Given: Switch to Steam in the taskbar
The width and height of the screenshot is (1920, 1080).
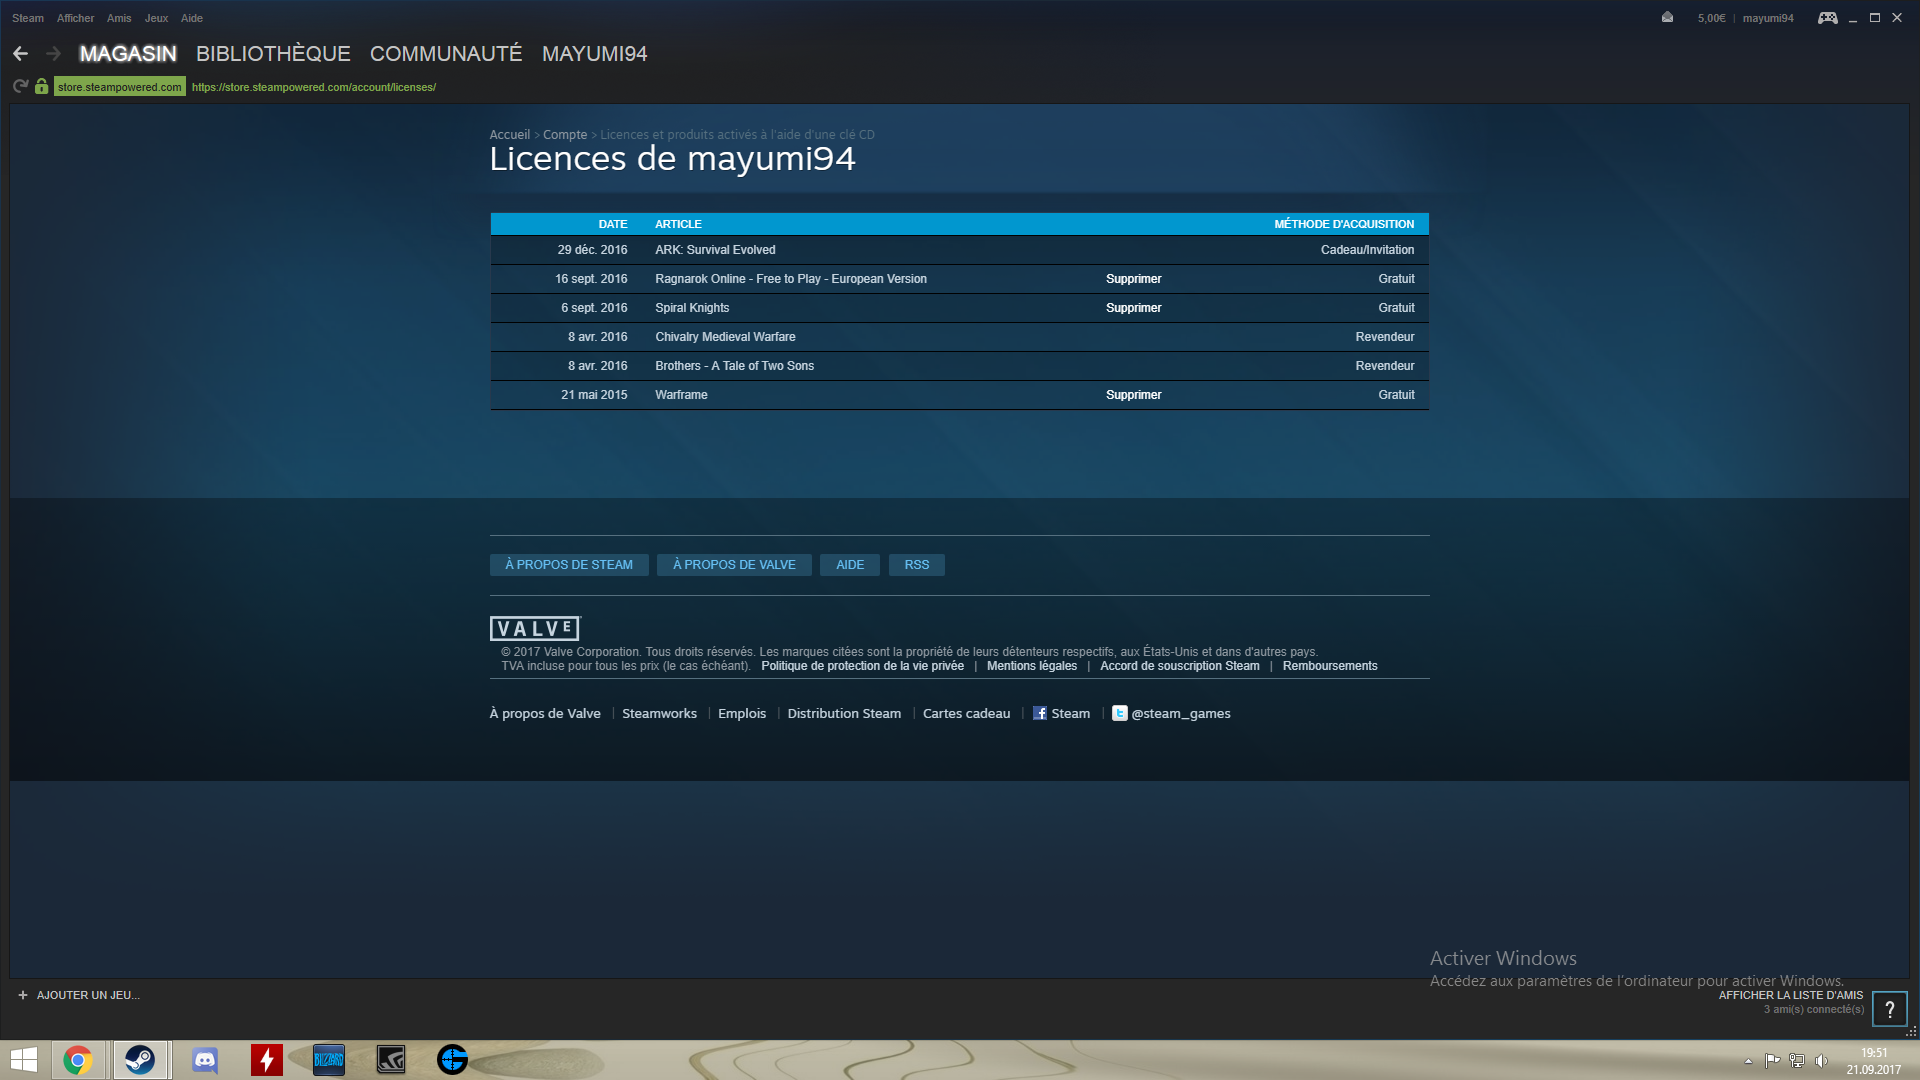Looking at the screenshot, I should [x=140, y=1060].
